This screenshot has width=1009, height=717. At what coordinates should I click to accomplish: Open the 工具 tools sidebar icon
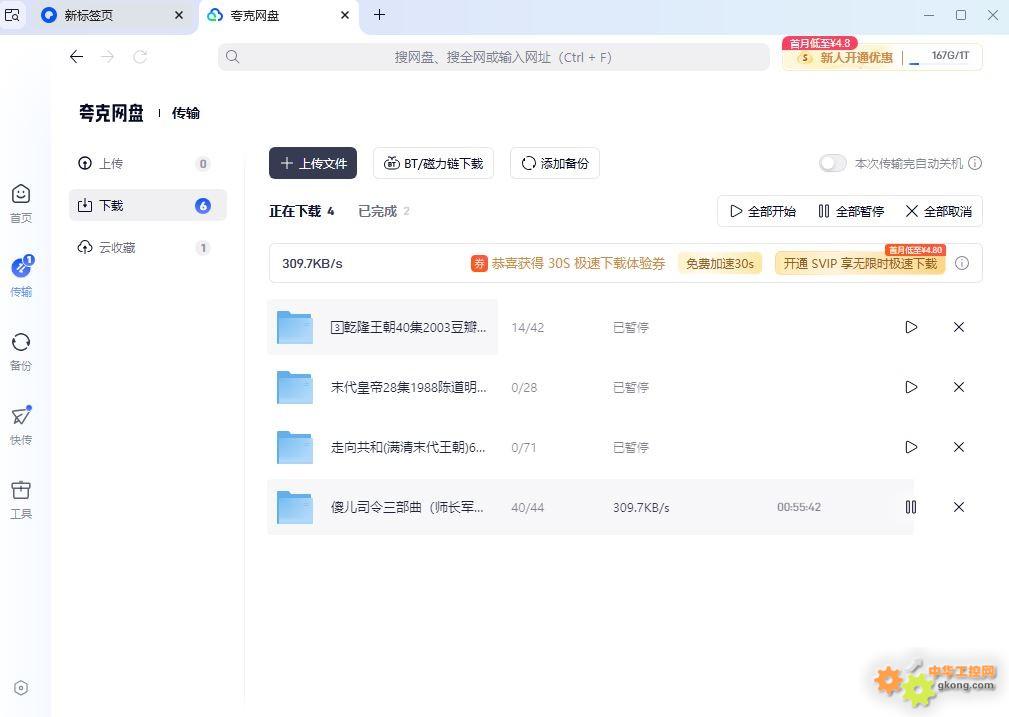tap(21, 499)
